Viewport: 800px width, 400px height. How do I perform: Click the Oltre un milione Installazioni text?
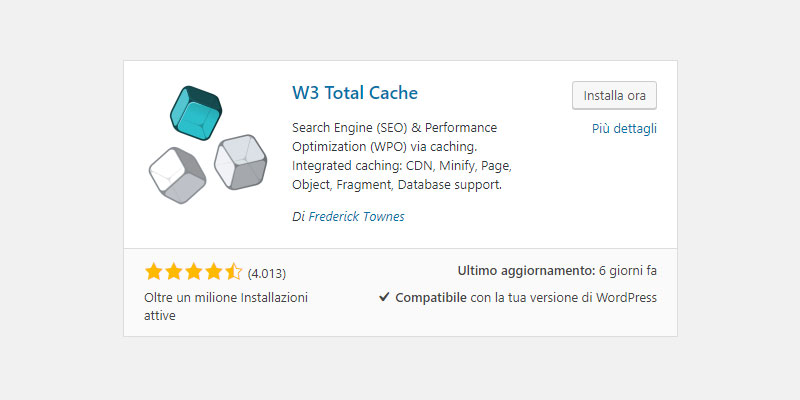[x=226, y=306]
